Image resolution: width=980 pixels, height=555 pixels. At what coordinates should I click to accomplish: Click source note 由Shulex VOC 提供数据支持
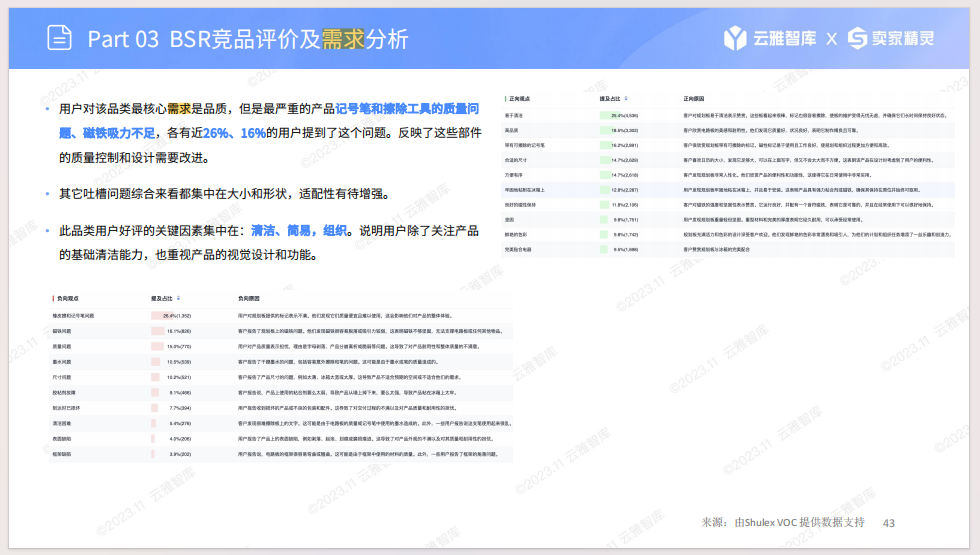799,522
